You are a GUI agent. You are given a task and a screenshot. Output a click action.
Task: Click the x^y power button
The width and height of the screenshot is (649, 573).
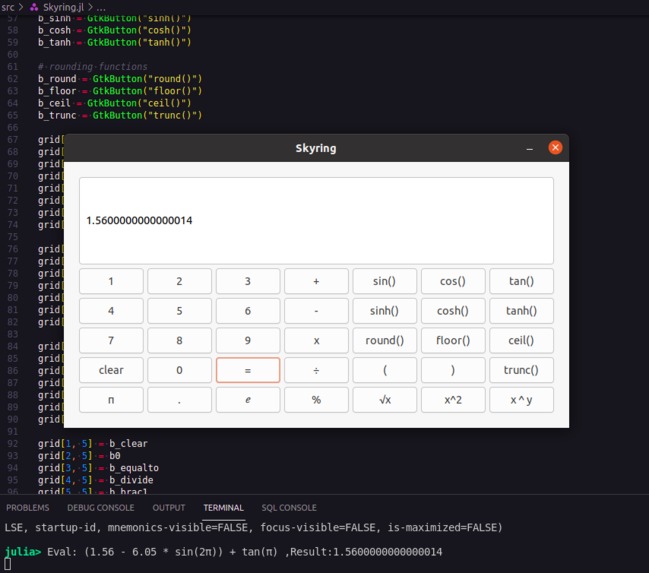[x=521, y=400]
